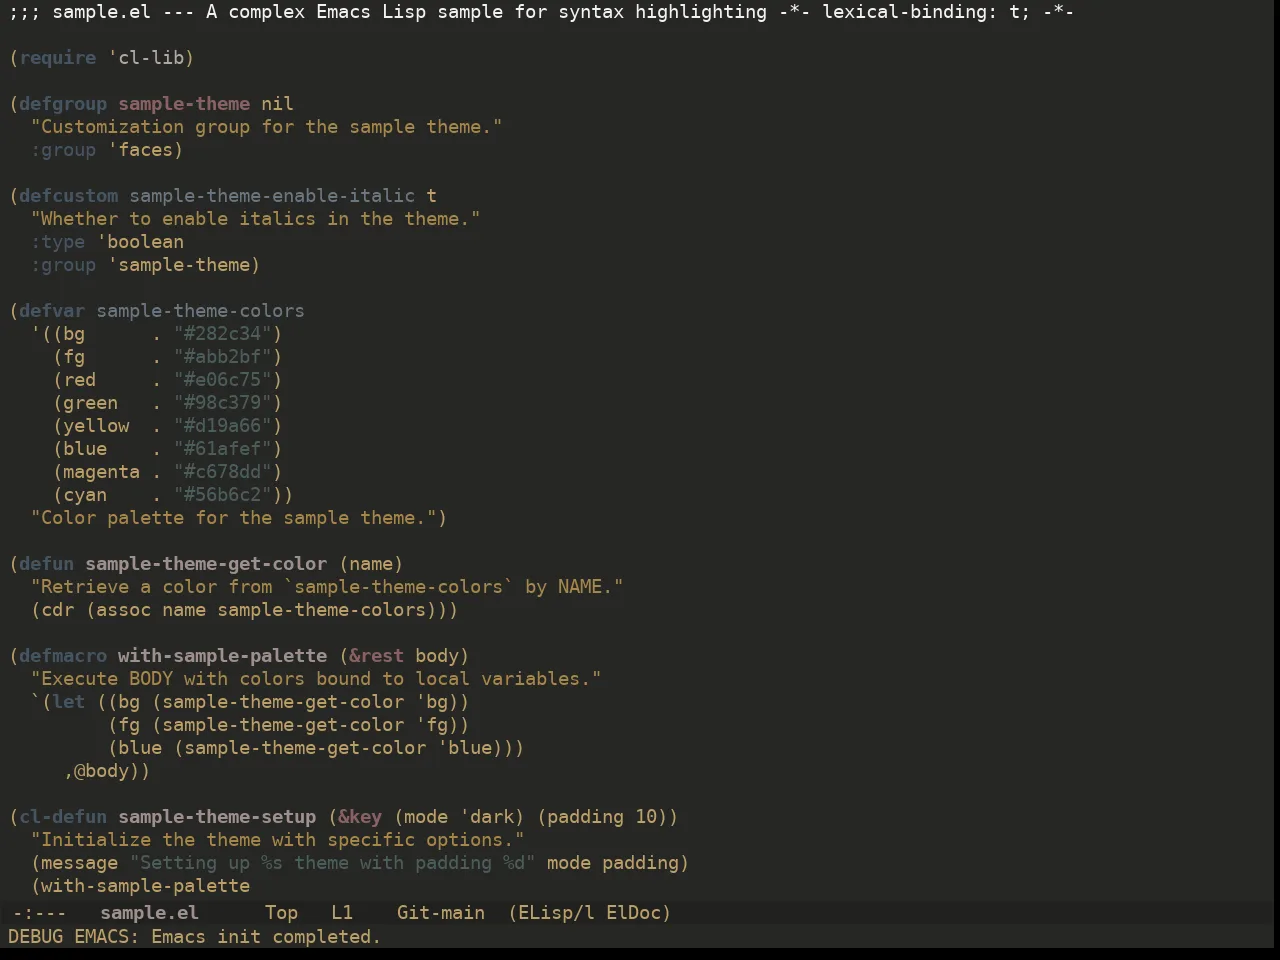Click sample-theme-colors in the defvar line

point(201,311)
